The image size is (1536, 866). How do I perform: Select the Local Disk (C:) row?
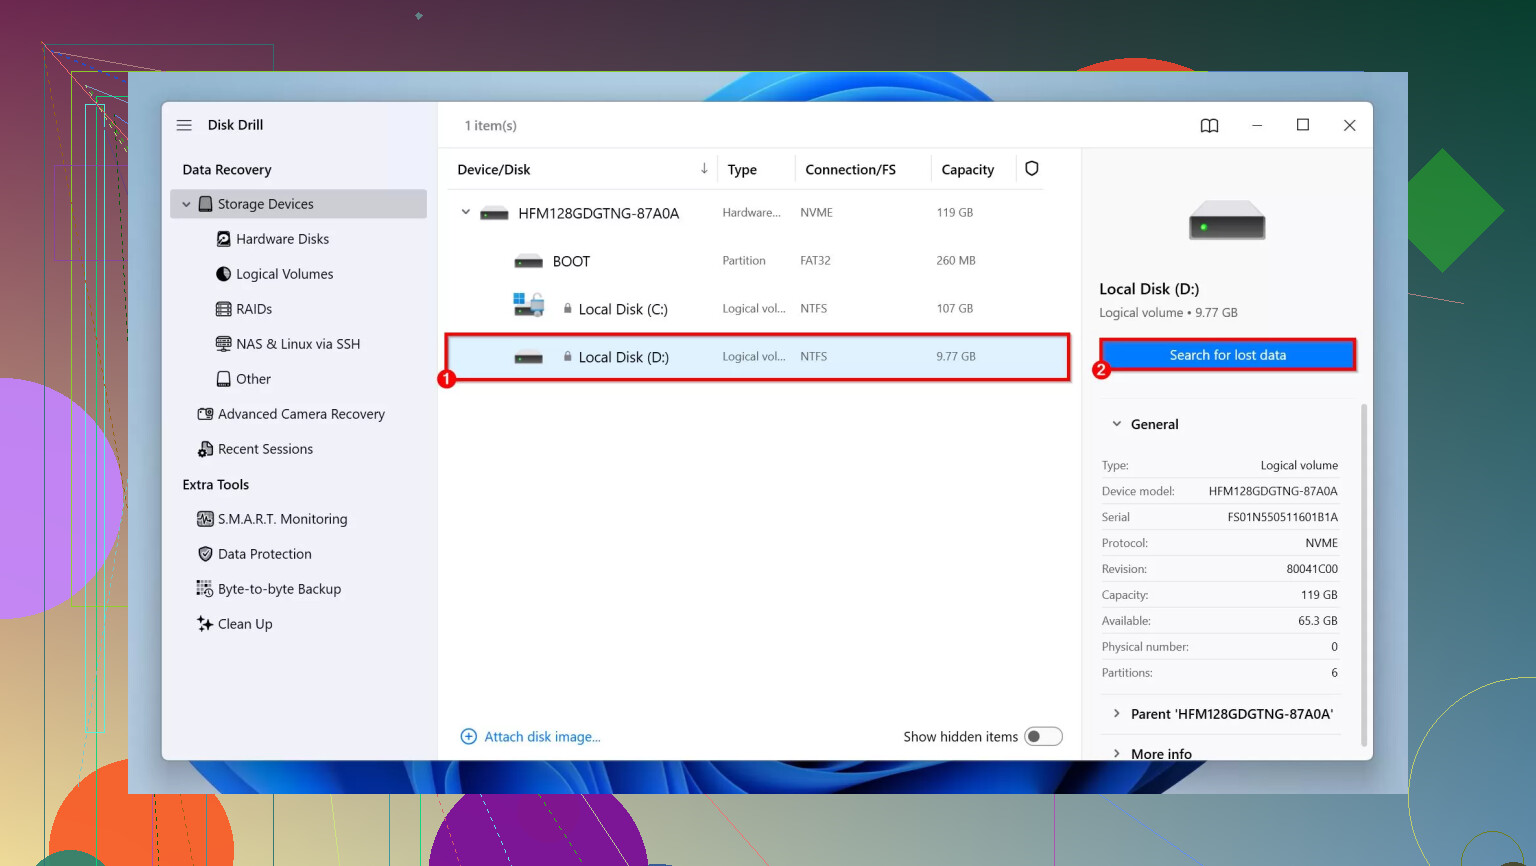(x=622, y=309)
